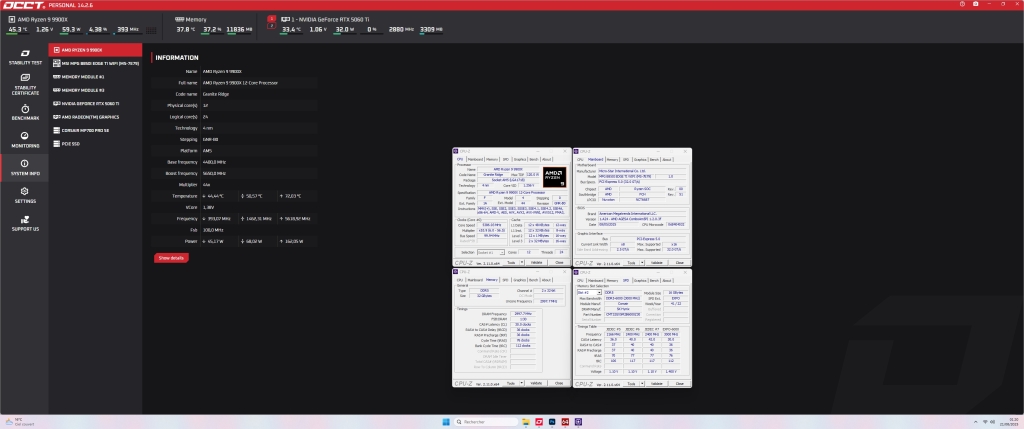Click the GPU icon in header bar
Image resolution: width=1024 pixels, height=429 pixels.
[285, 20]
